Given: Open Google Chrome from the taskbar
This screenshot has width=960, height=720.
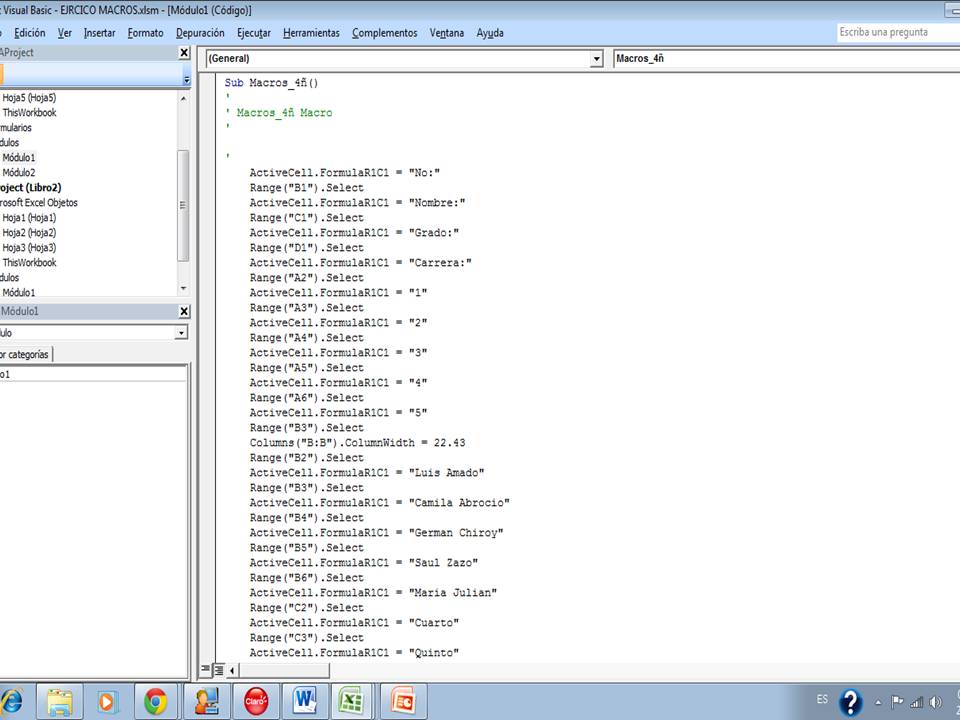Looking at the screenshot, I should [158, 700].
